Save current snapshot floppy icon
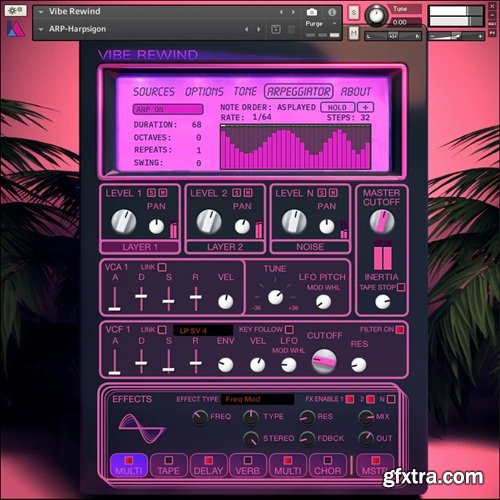The height and width of the screenshot is (500, 500). point(276,29)
